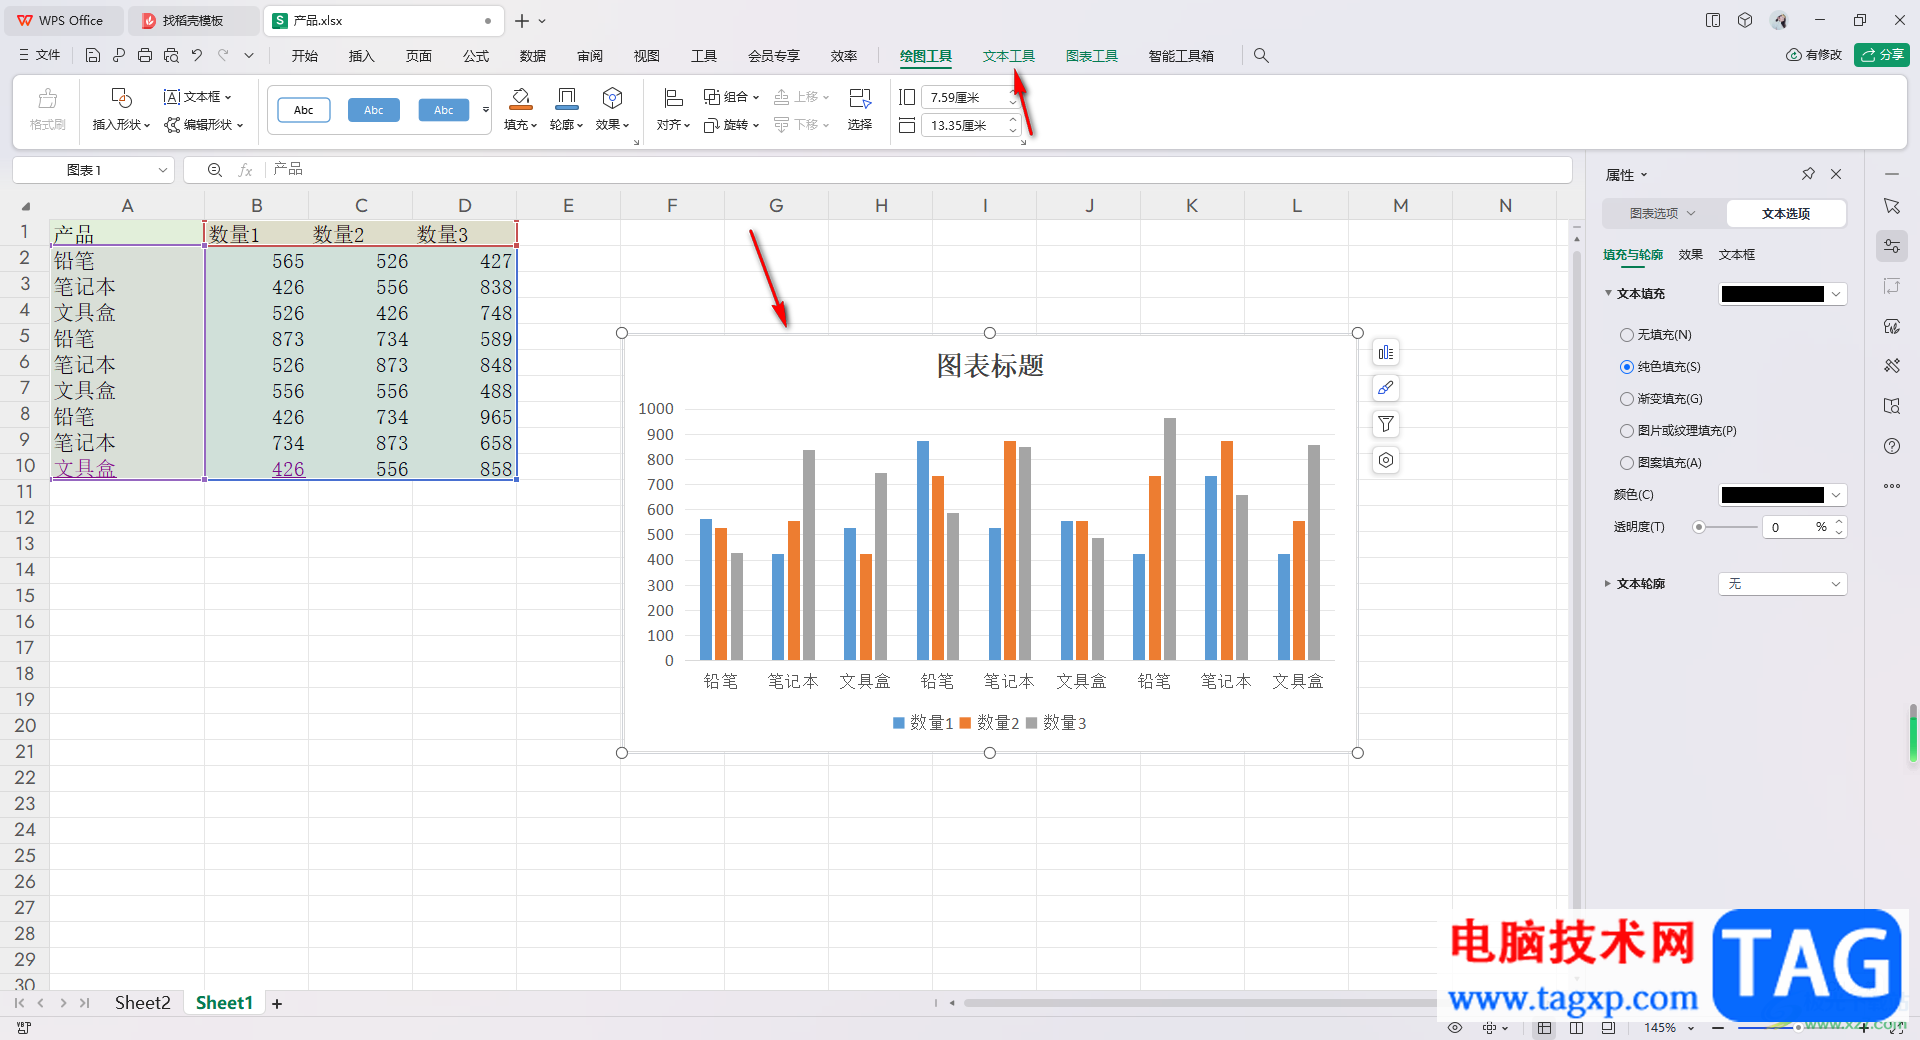Select the 纯色填充(S) radio option
This screenshot has width=1920, height=1040.
(x=1627, y=367)
